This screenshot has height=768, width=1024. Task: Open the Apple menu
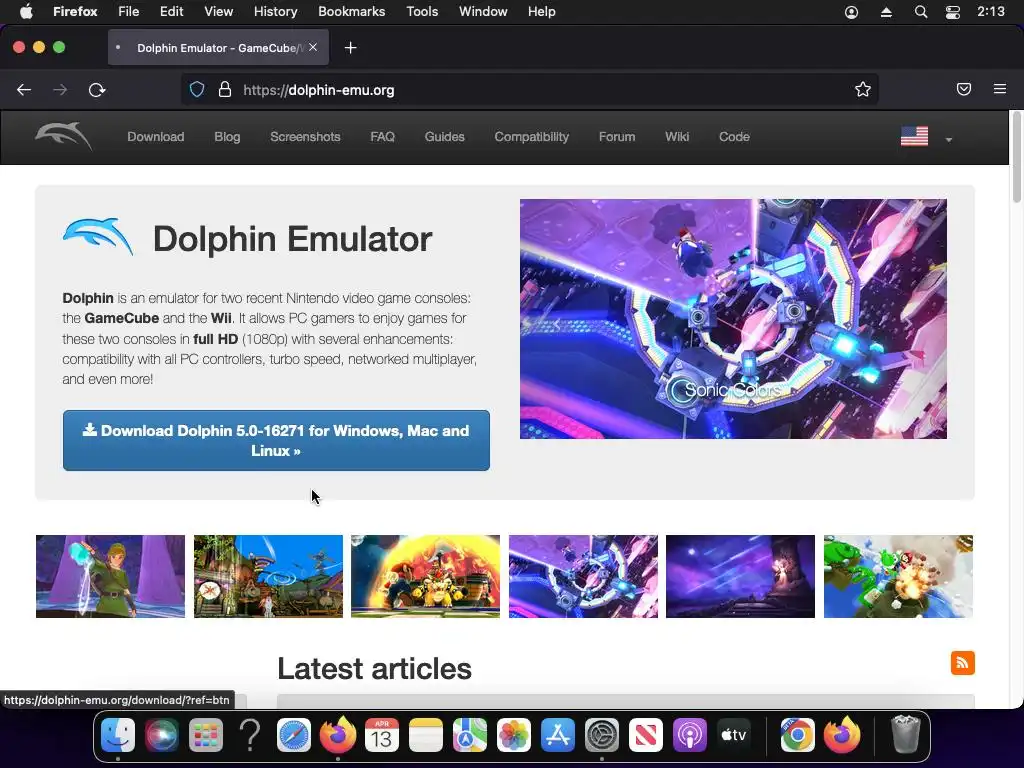(26, 11)
